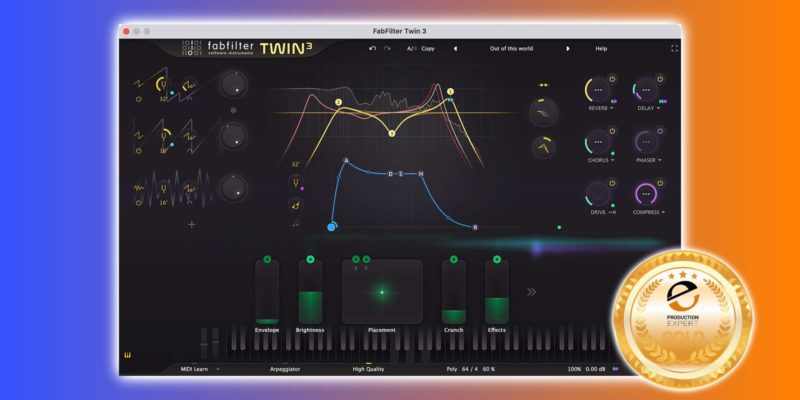Select filter node 2 on the curve
800x400 pixels.
pos(338,103)
